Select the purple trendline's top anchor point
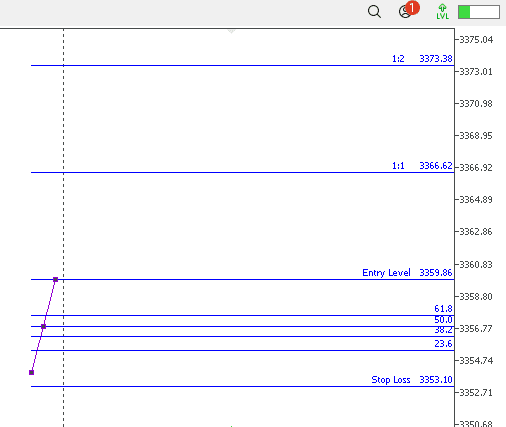 [56, 279]
